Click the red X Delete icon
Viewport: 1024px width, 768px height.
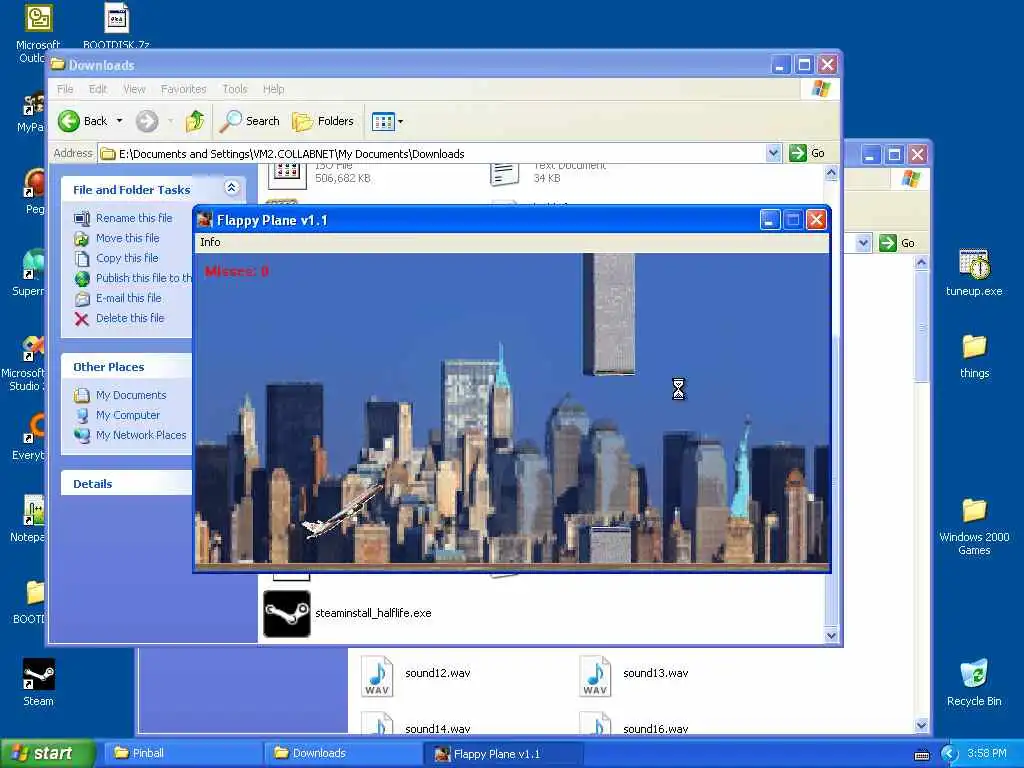tap(82, 319)
